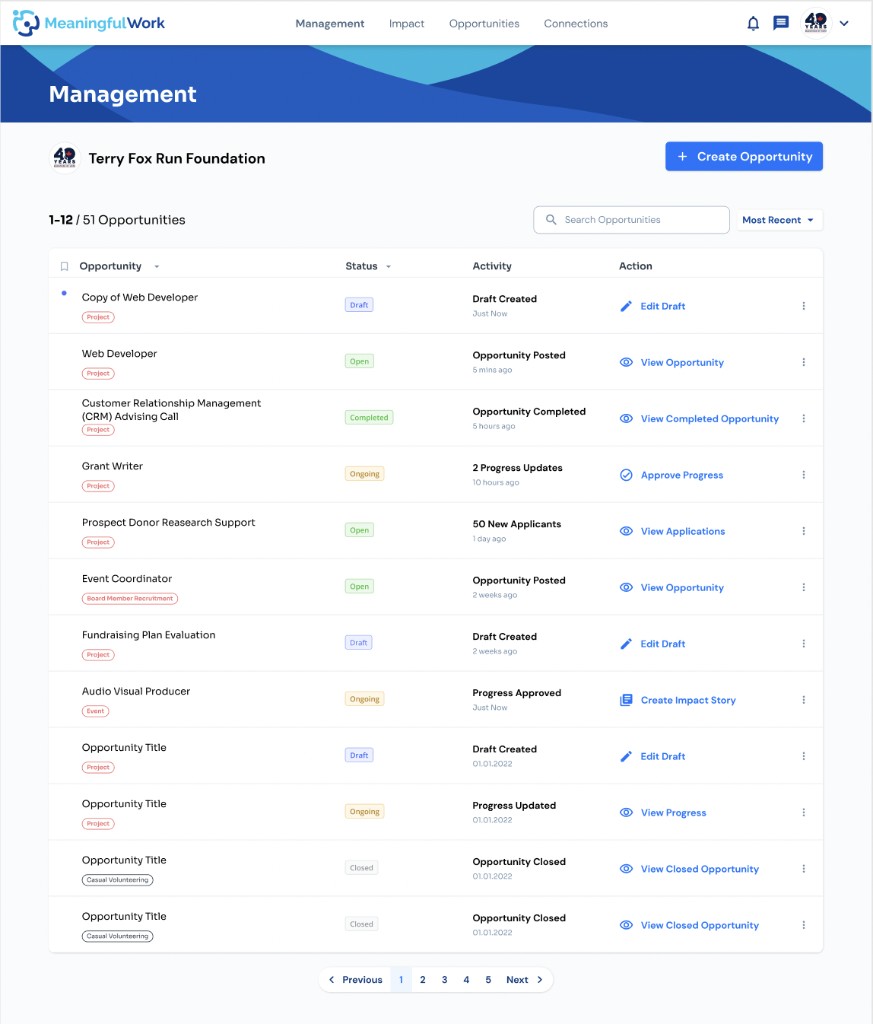Click Create Impact Story link
This screenshot has width=873, height=1024.
[677, 700]
